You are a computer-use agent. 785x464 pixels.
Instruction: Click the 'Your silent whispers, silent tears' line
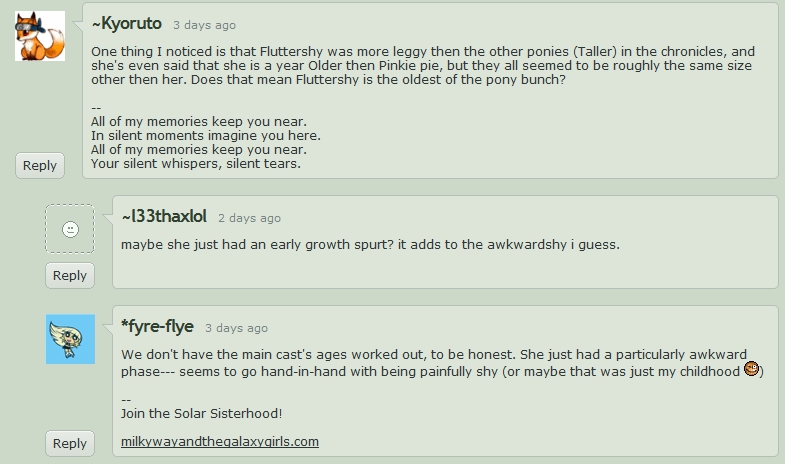(195, 163)
